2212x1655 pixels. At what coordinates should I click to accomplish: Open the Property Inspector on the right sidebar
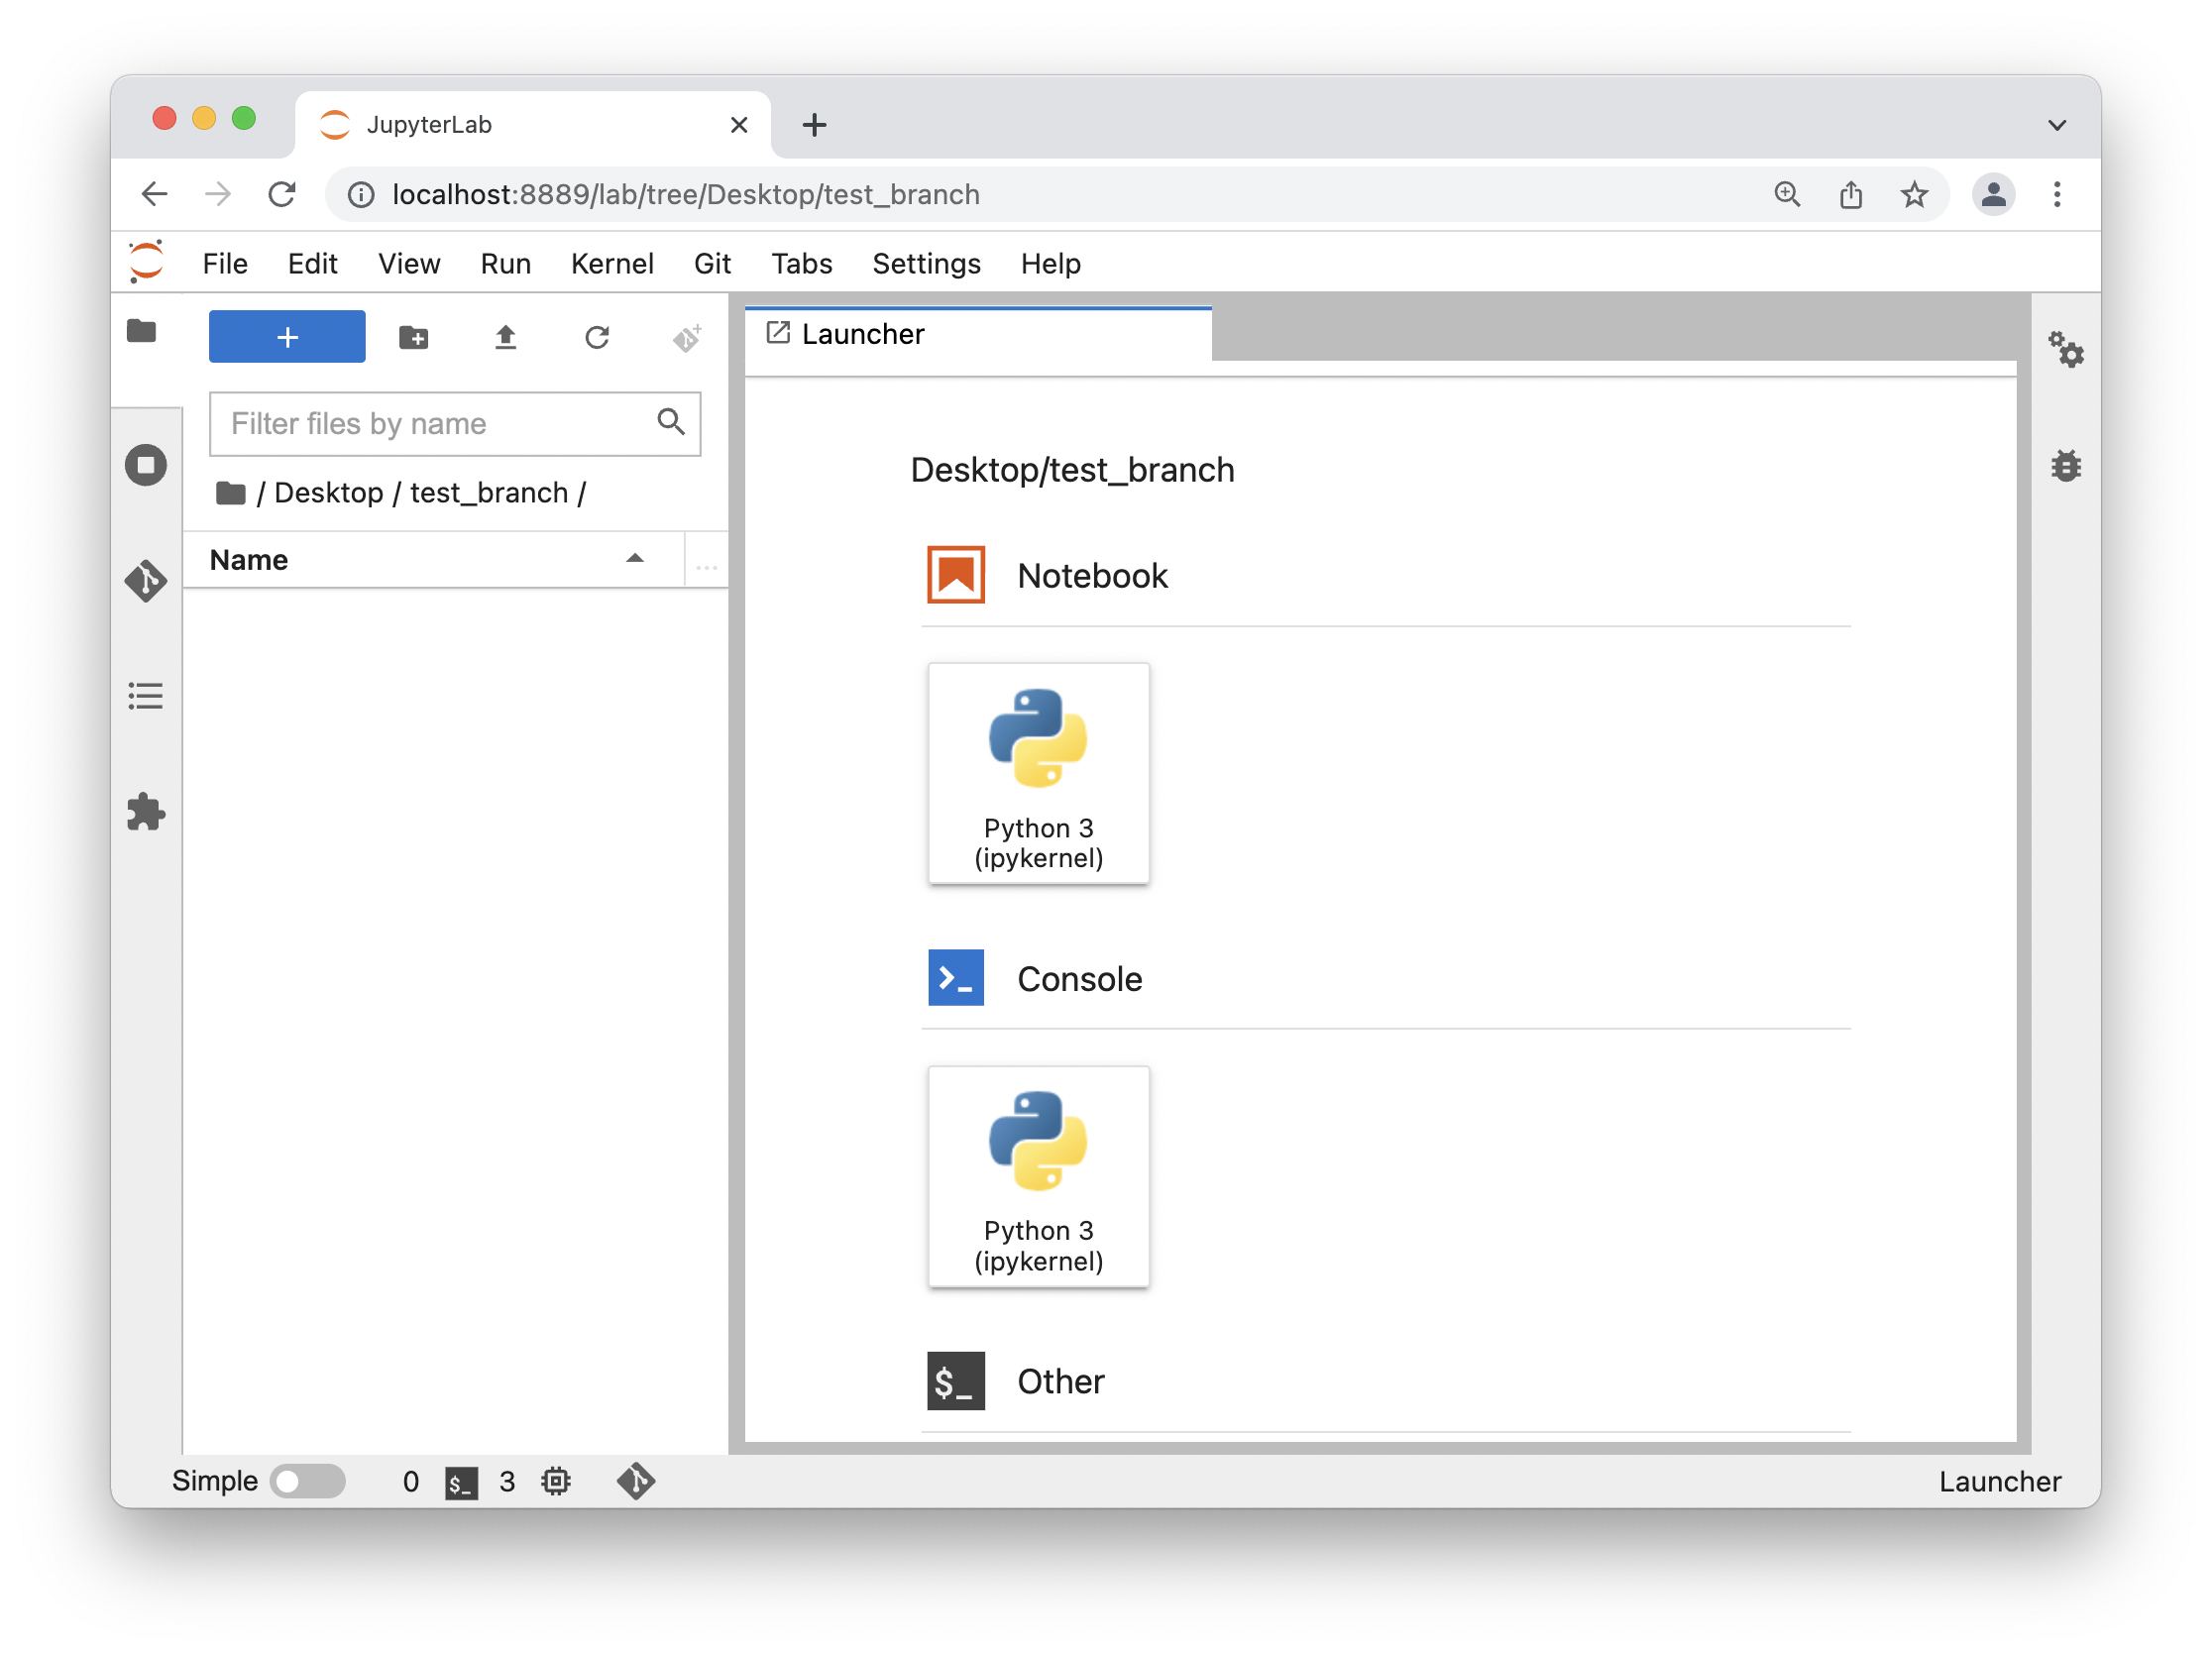tap(2067, 349)
